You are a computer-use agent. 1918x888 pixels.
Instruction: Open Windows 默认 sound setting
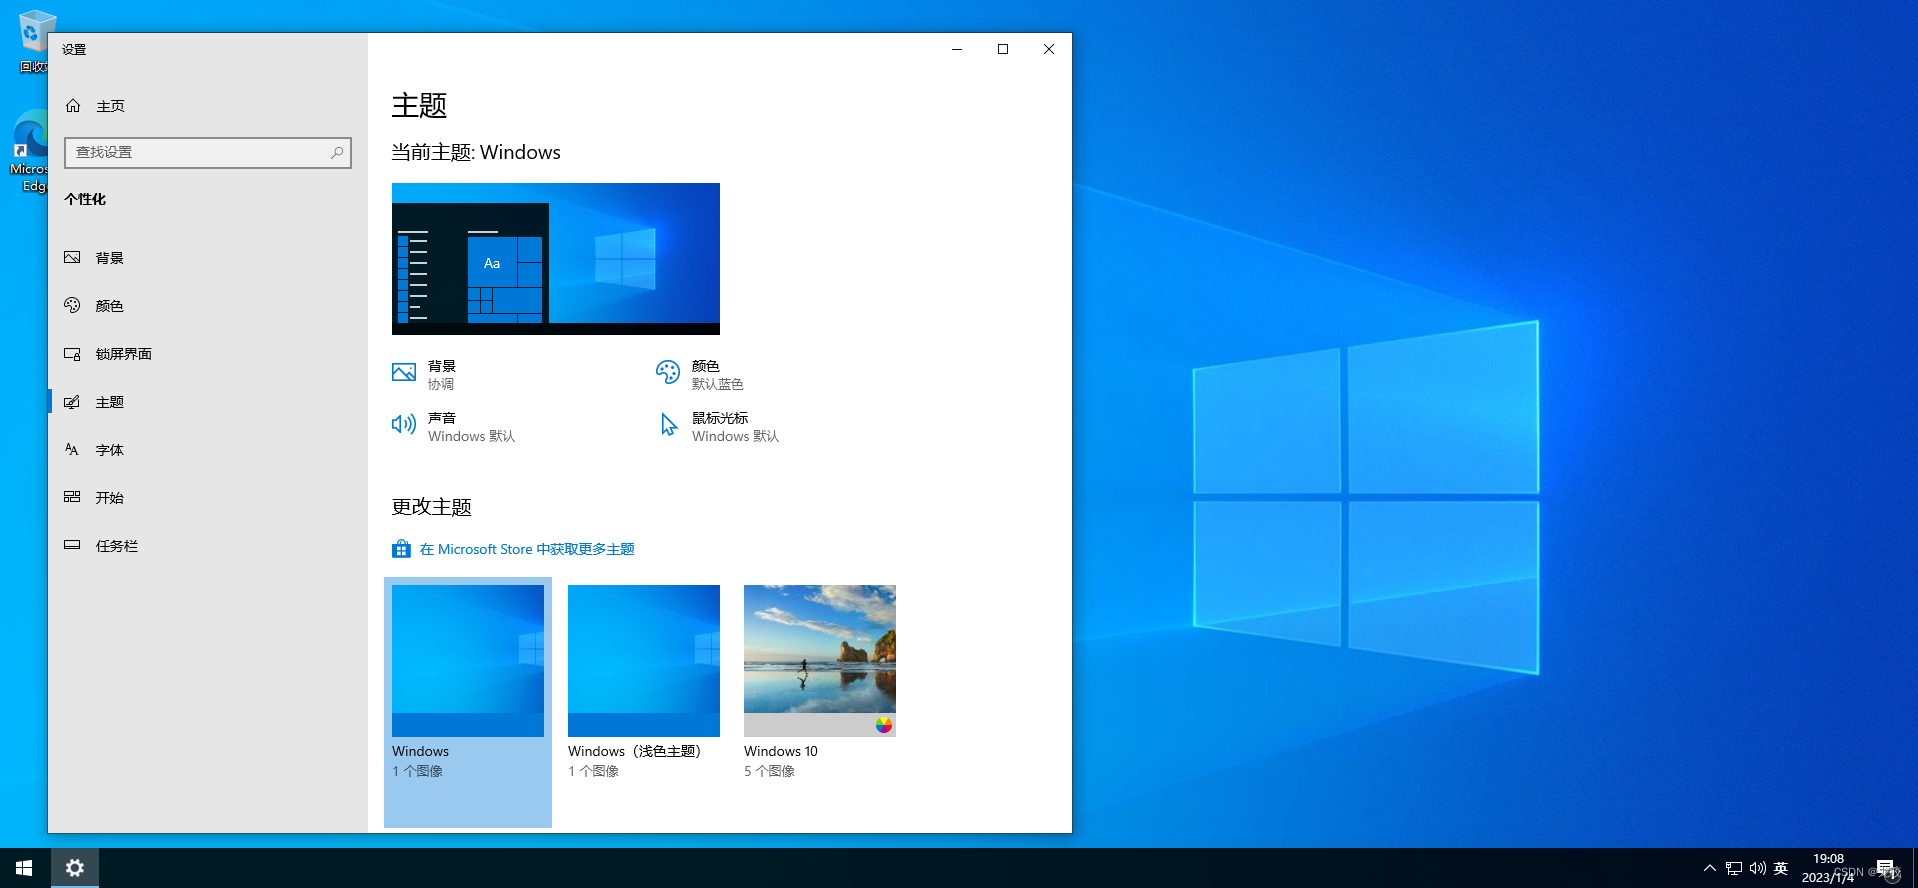[x=472, y=436]
